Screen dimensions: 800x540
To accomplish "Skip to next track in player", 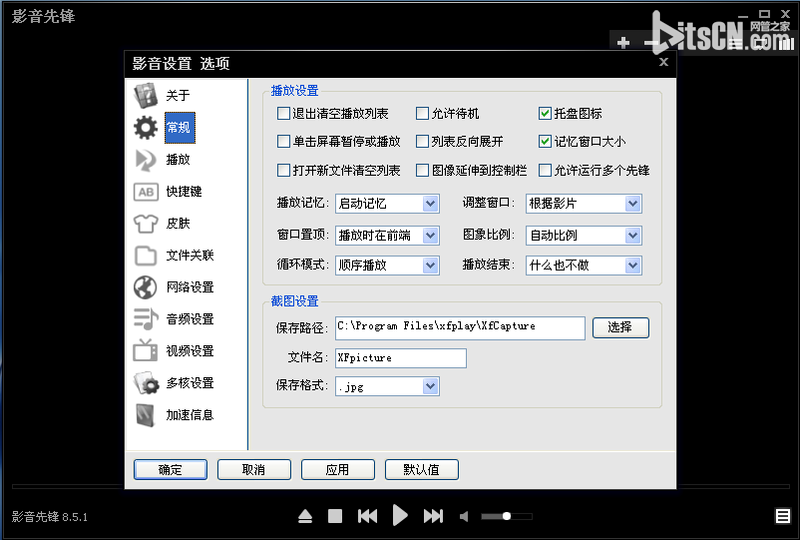I will 434,516.
